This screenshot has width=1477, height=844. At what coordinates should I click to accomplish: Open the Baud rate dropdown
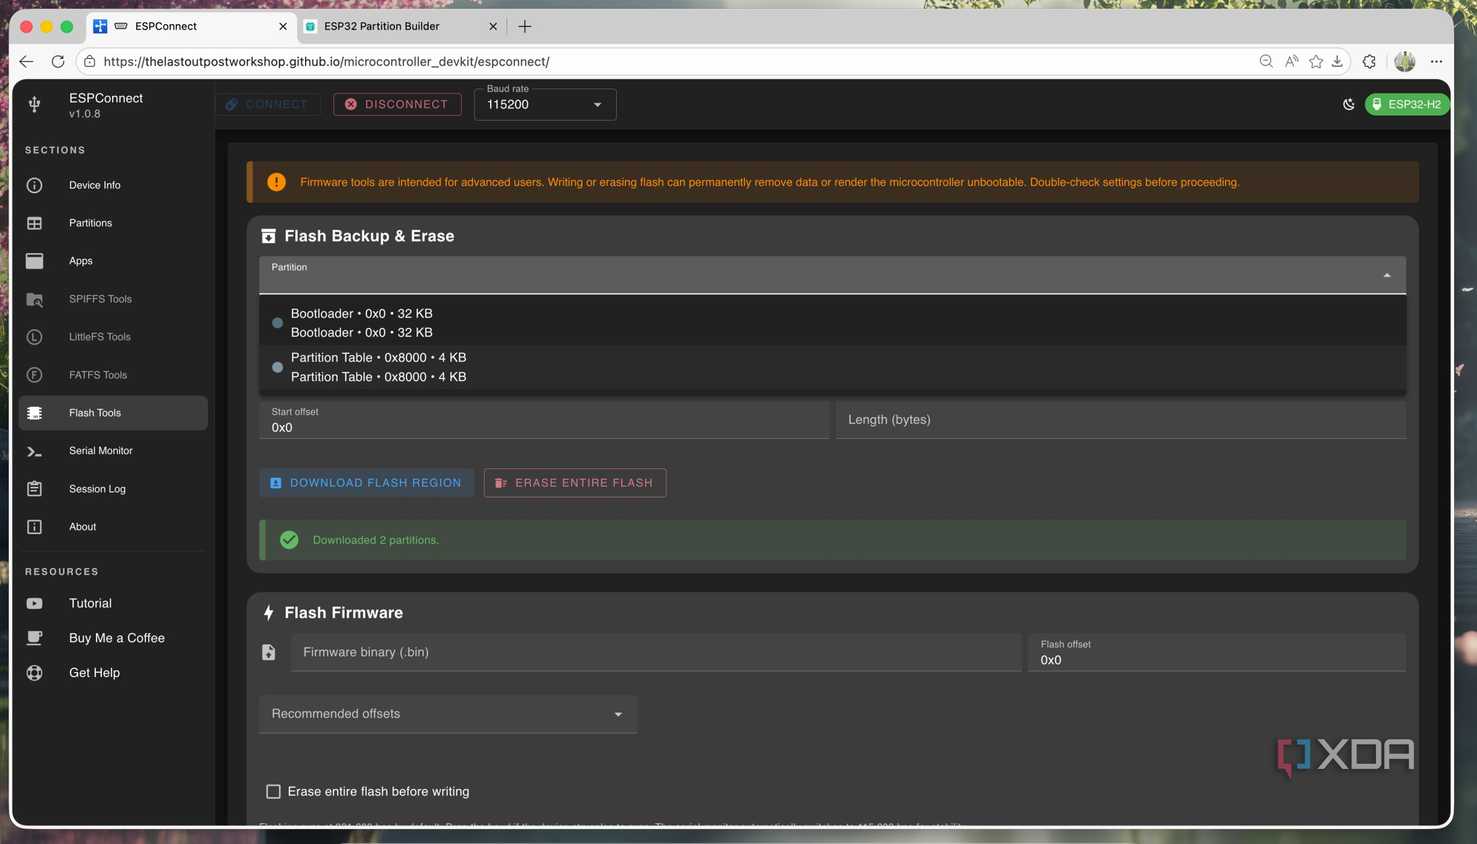(x=545, y=104)
